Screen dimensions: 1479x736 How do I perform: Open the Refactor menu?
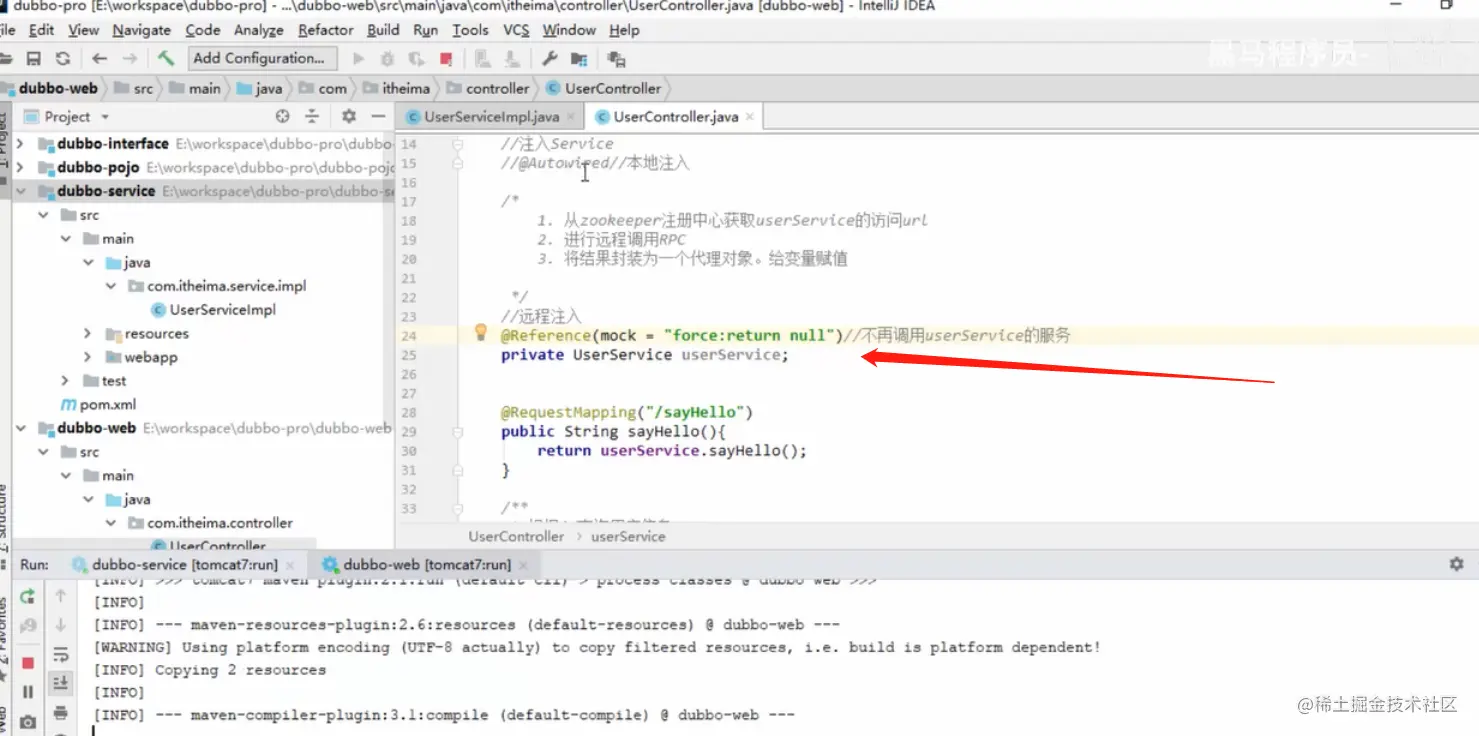click(326, 30)
